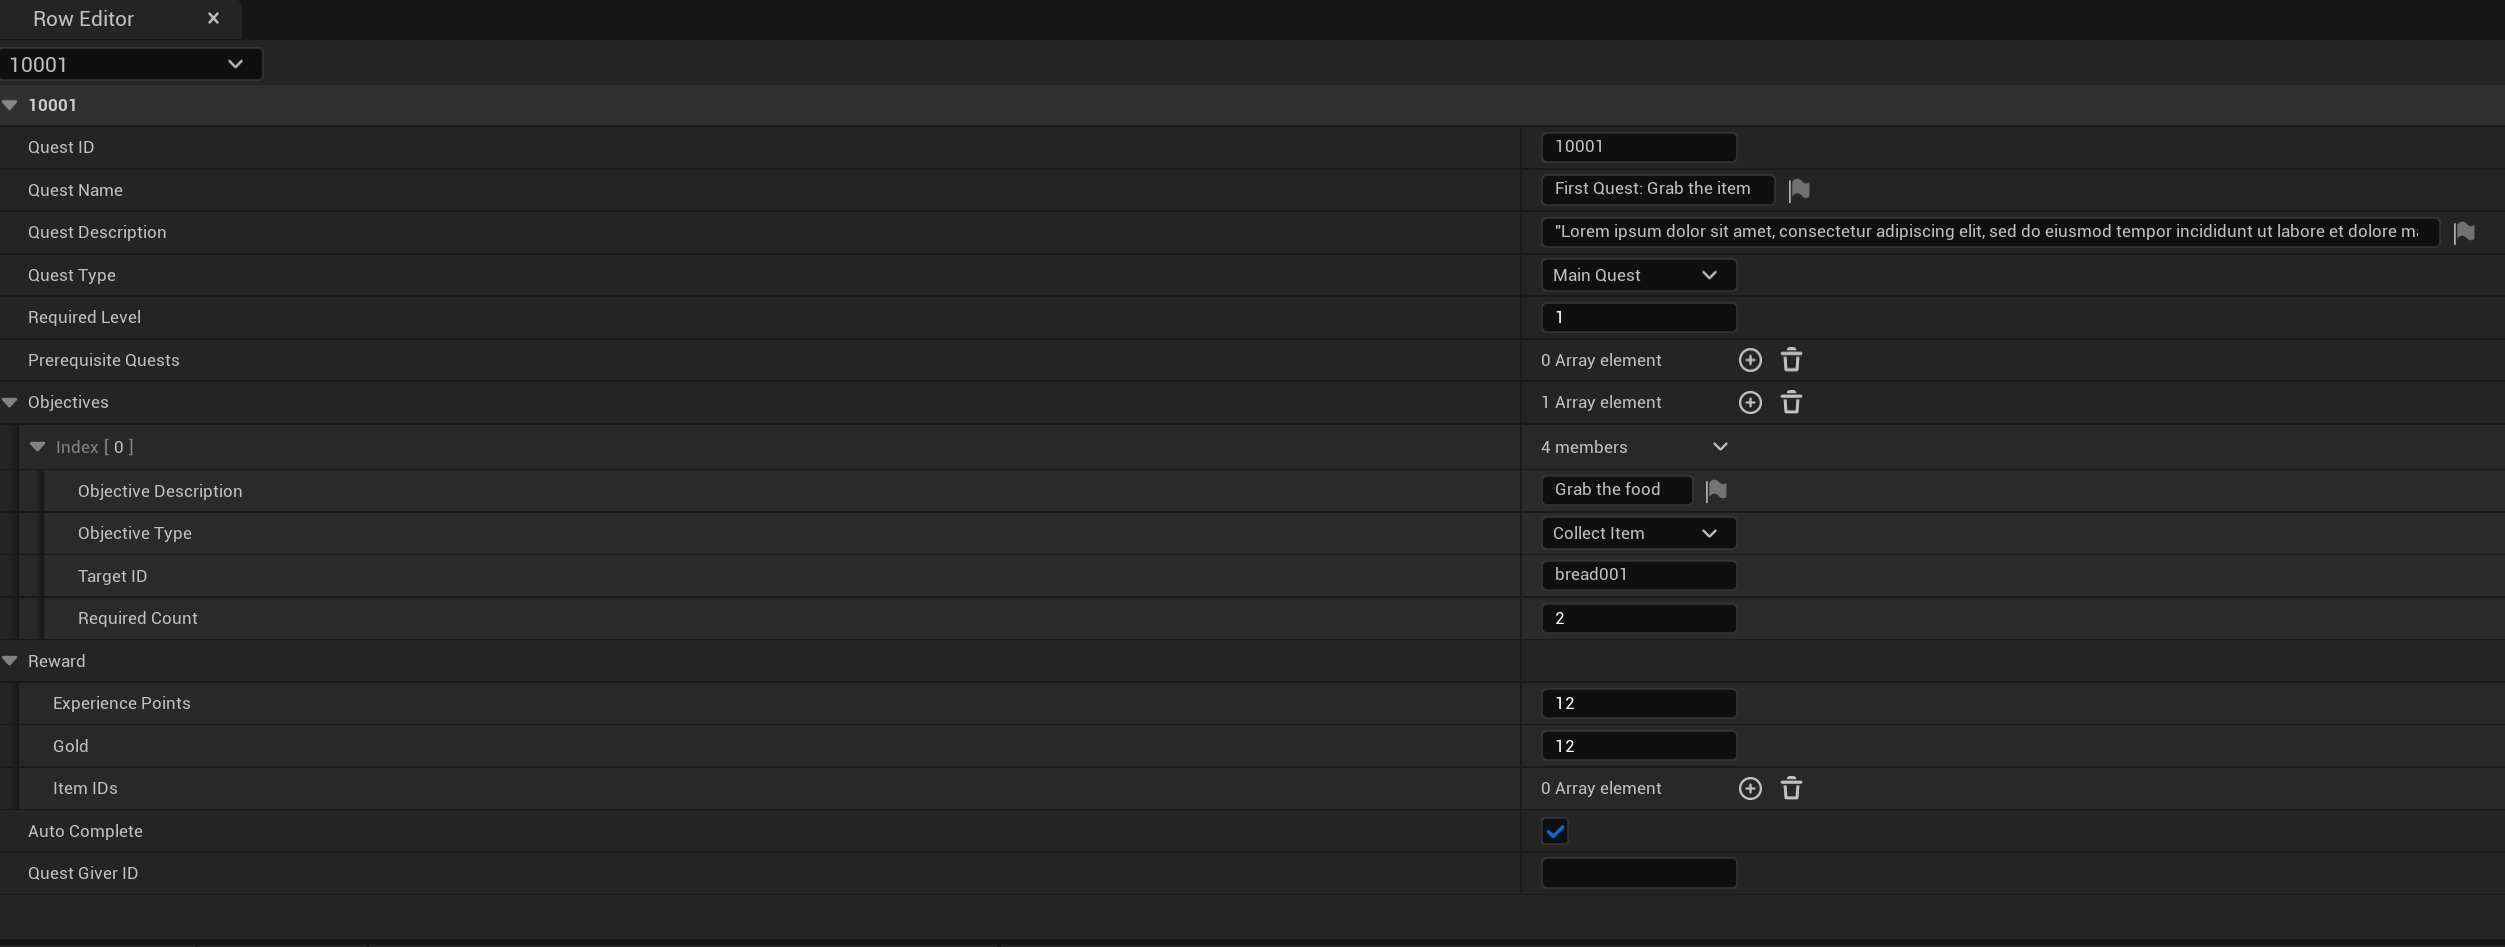Edit the Quest ID field

pos(1638,147)
